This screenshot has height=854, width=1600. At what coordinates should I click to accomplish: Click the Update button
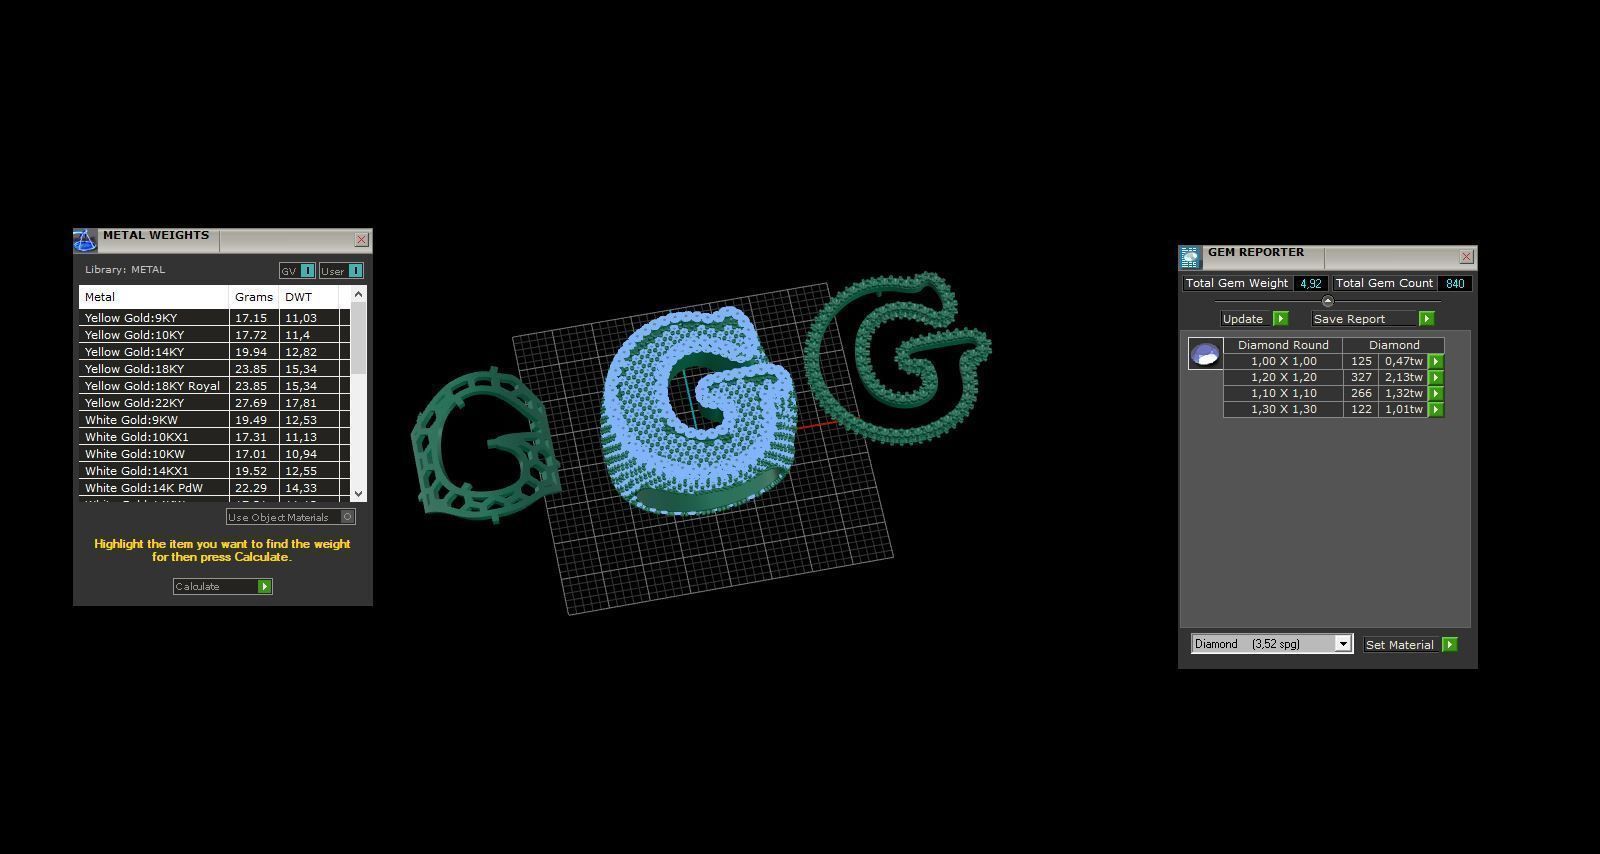(x=1254, y=318)
